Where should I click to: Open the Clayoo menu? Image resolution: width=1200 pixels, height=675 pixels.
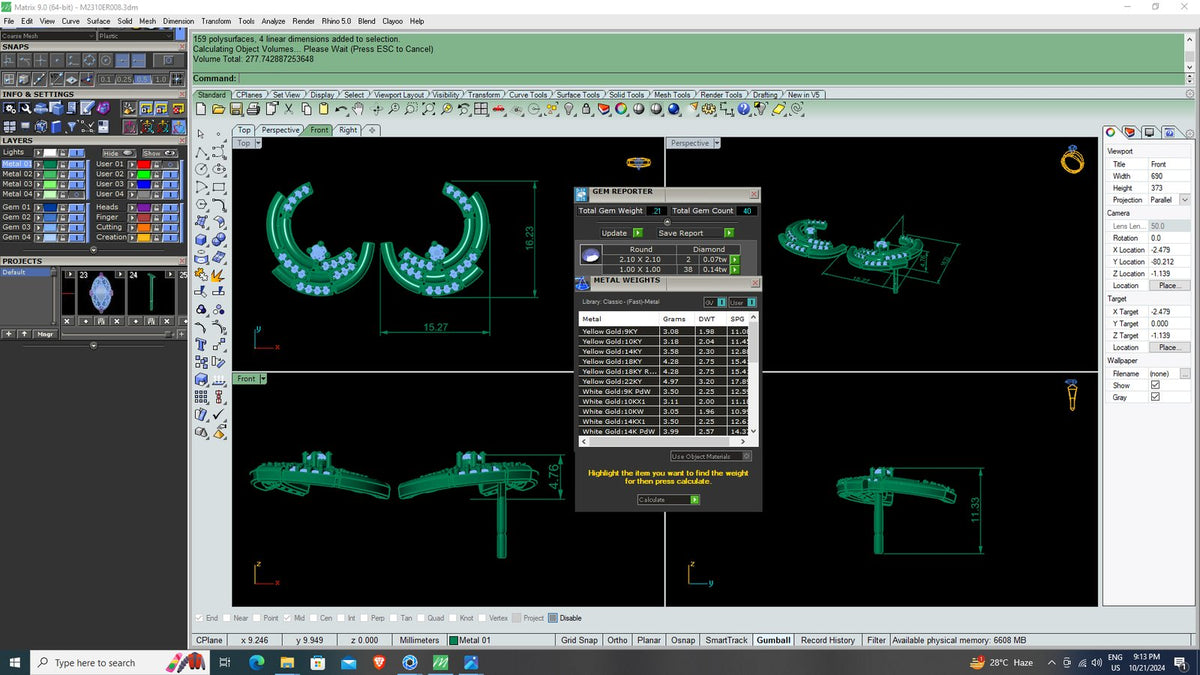point(392,20)
